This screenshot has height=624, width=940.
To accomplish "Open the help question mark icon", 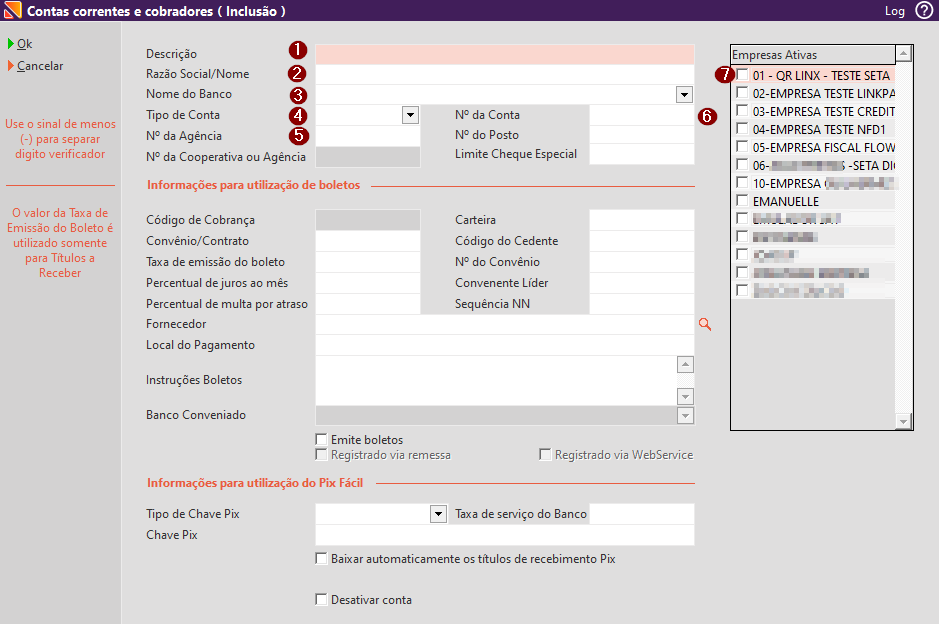I will pyautogui.click(x=924, y=10).
